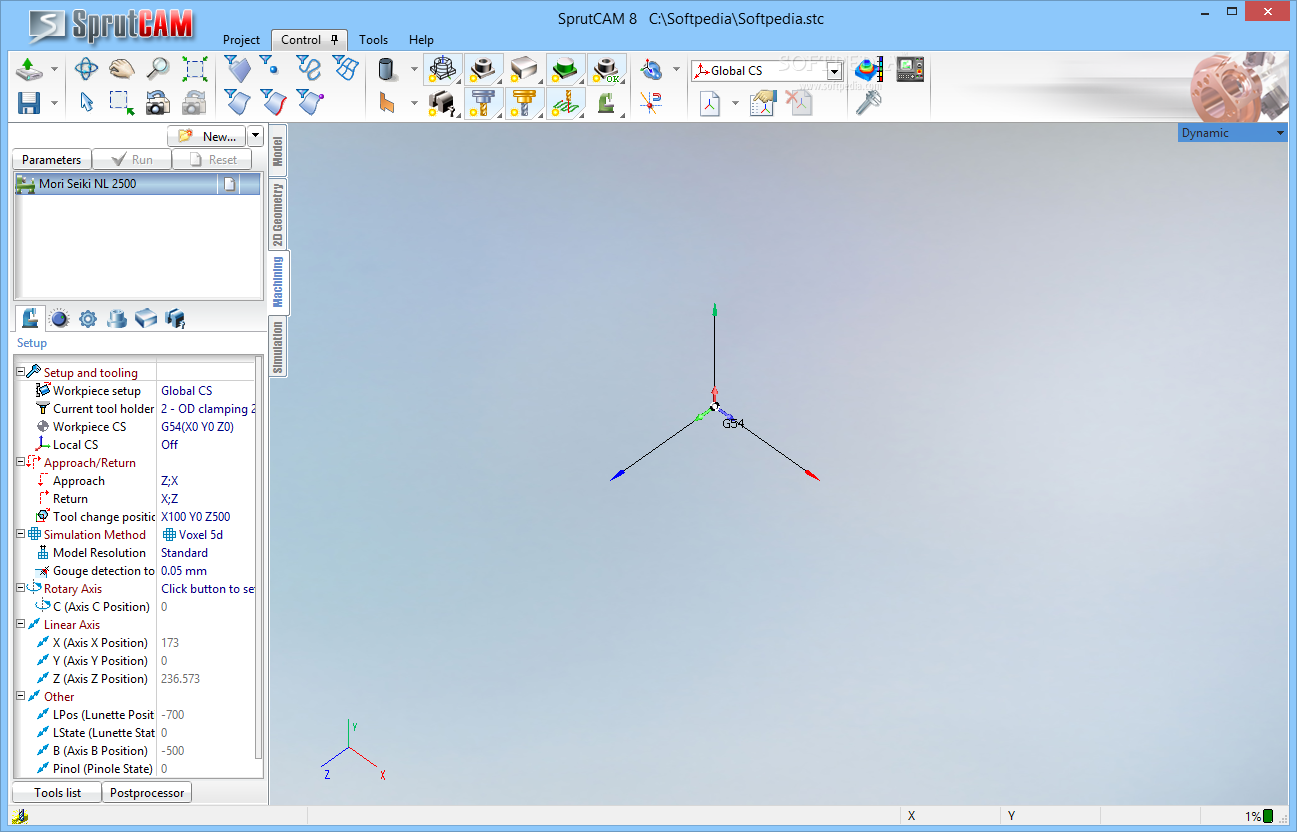Screen dimensions: 1297x832
Task: Toggle the point selection filter icon
Action: [270, 69]
